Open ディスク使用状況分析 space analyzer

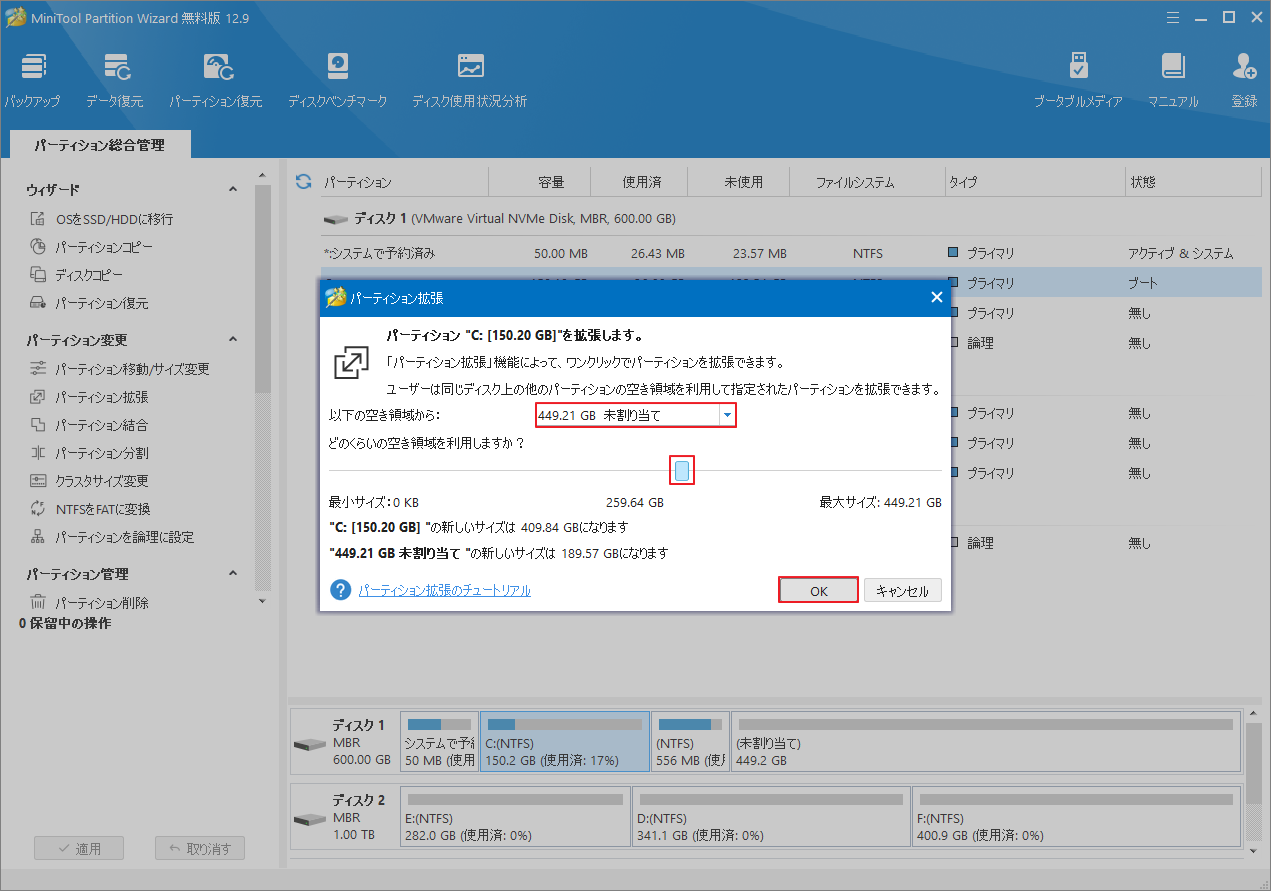click(469, 81)
